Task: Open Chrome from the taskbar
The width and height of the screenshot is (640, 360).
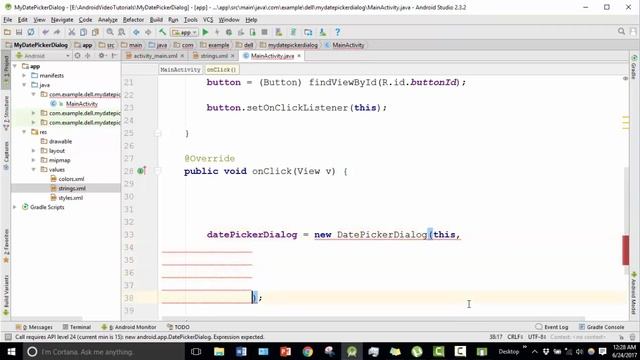Action: coord(308,351)
